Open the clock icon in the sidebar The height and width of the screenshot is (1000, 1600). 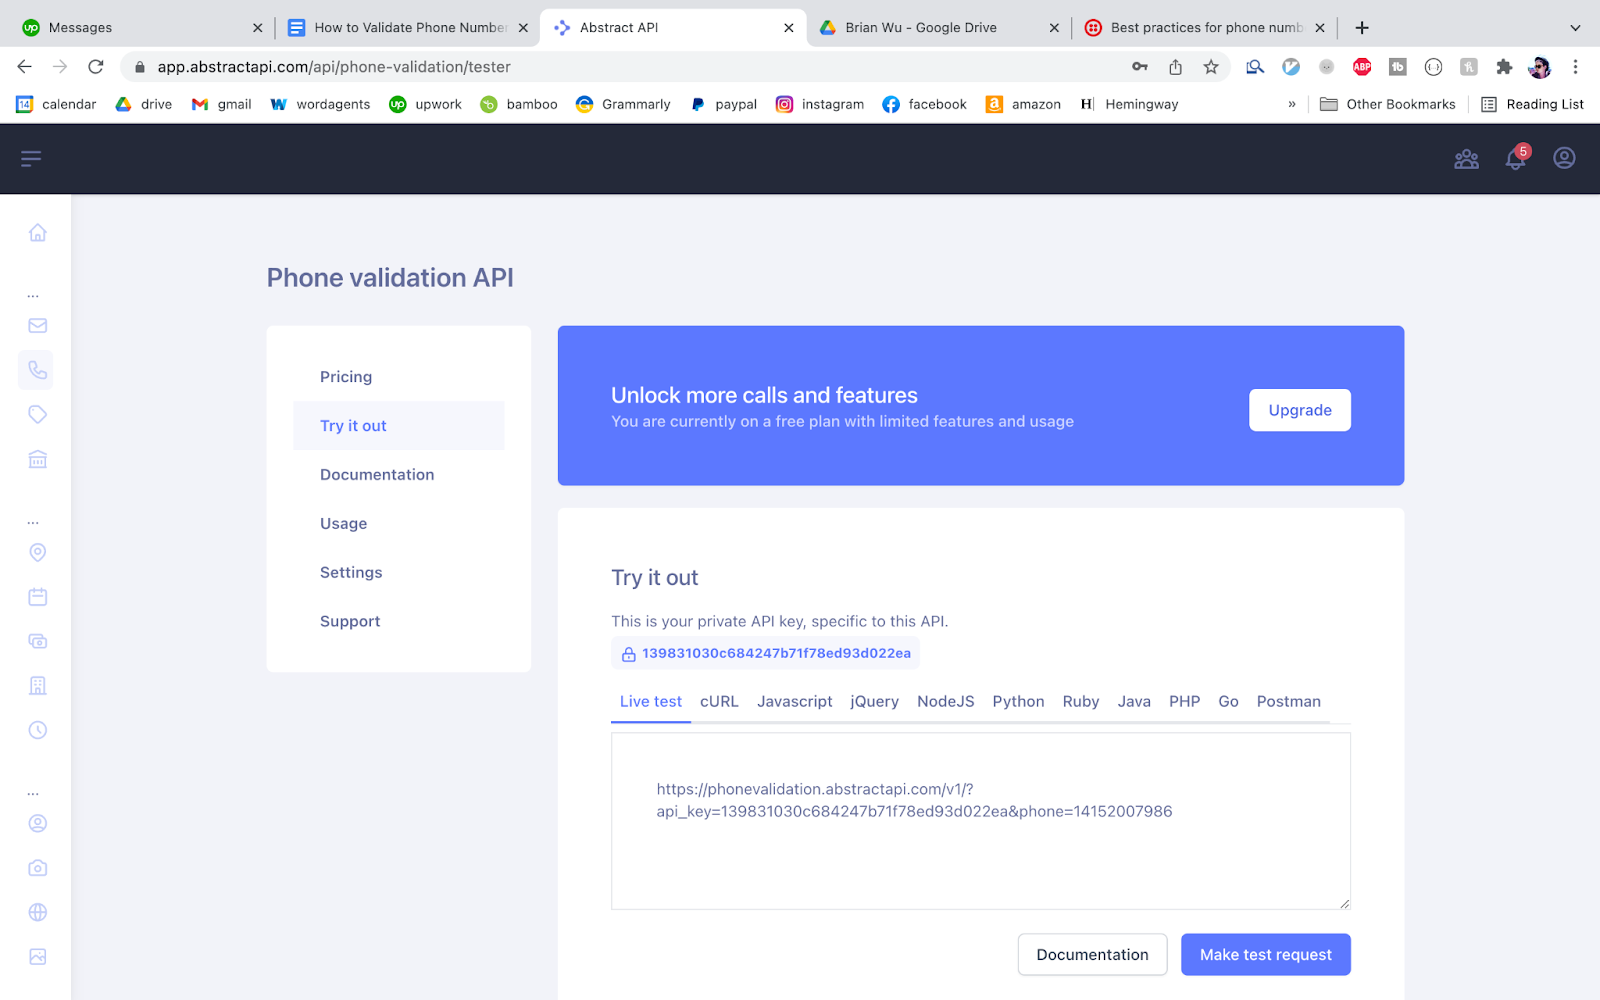(37, 729)
